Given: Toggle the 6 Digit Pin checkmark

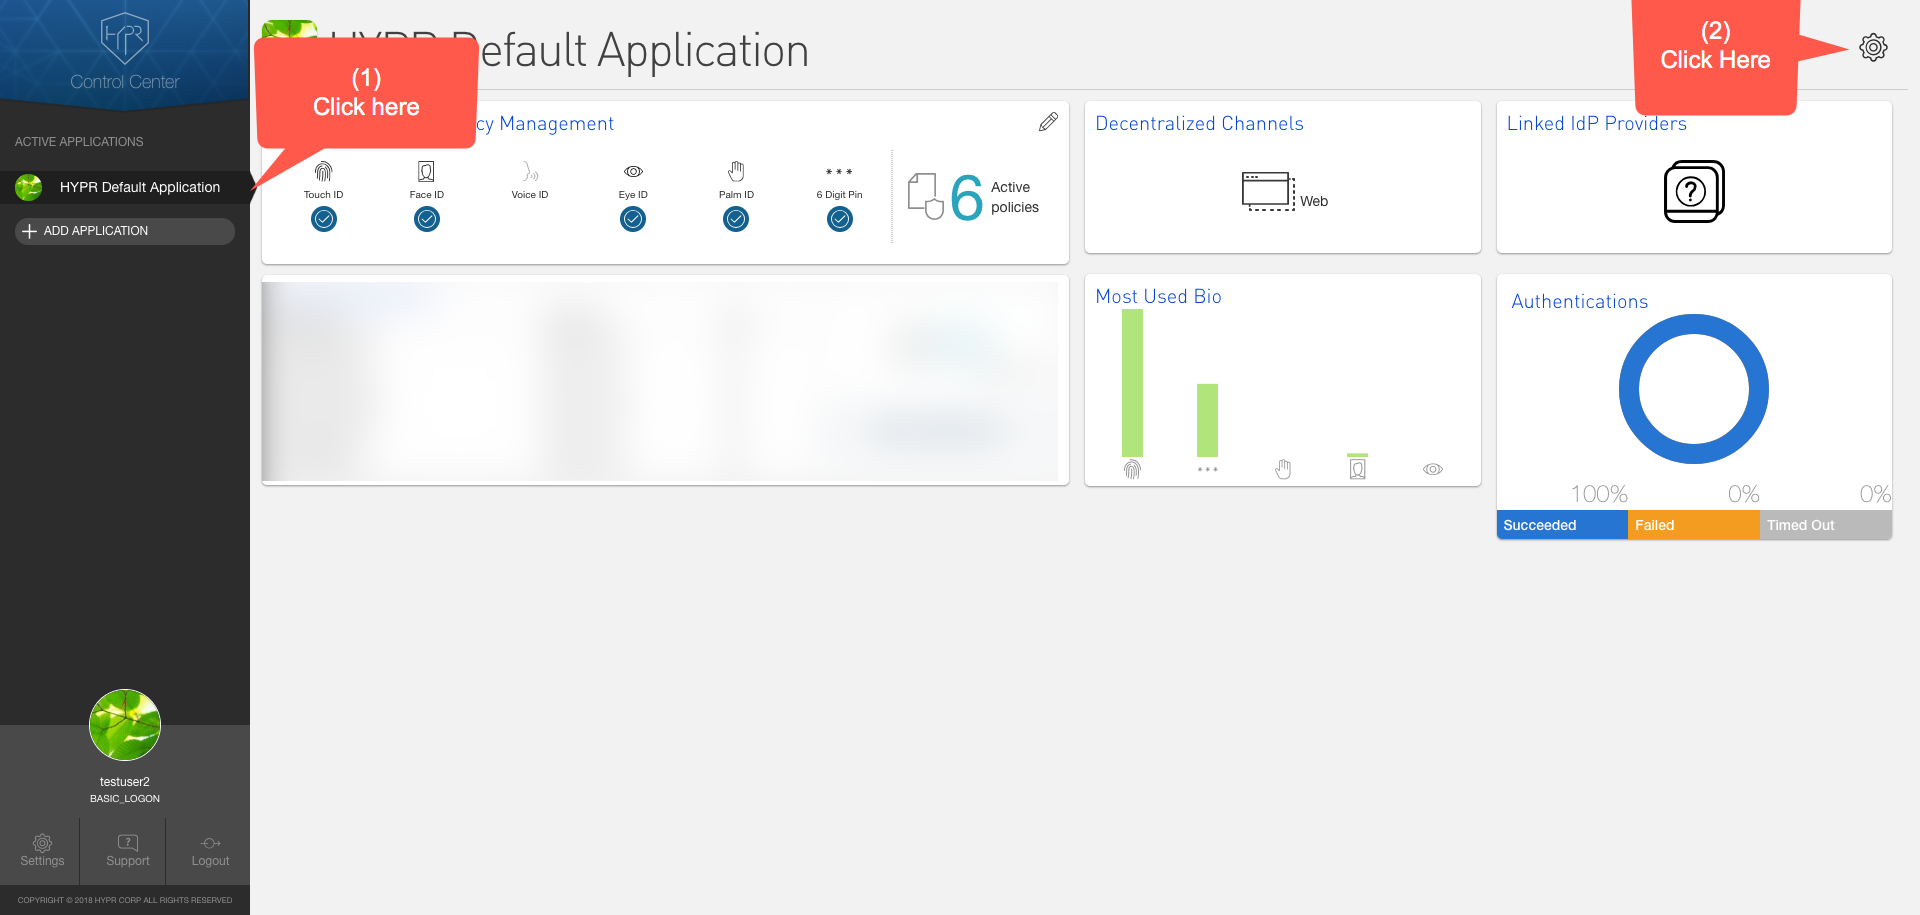Looking at the screenshot, I should 840,218.
